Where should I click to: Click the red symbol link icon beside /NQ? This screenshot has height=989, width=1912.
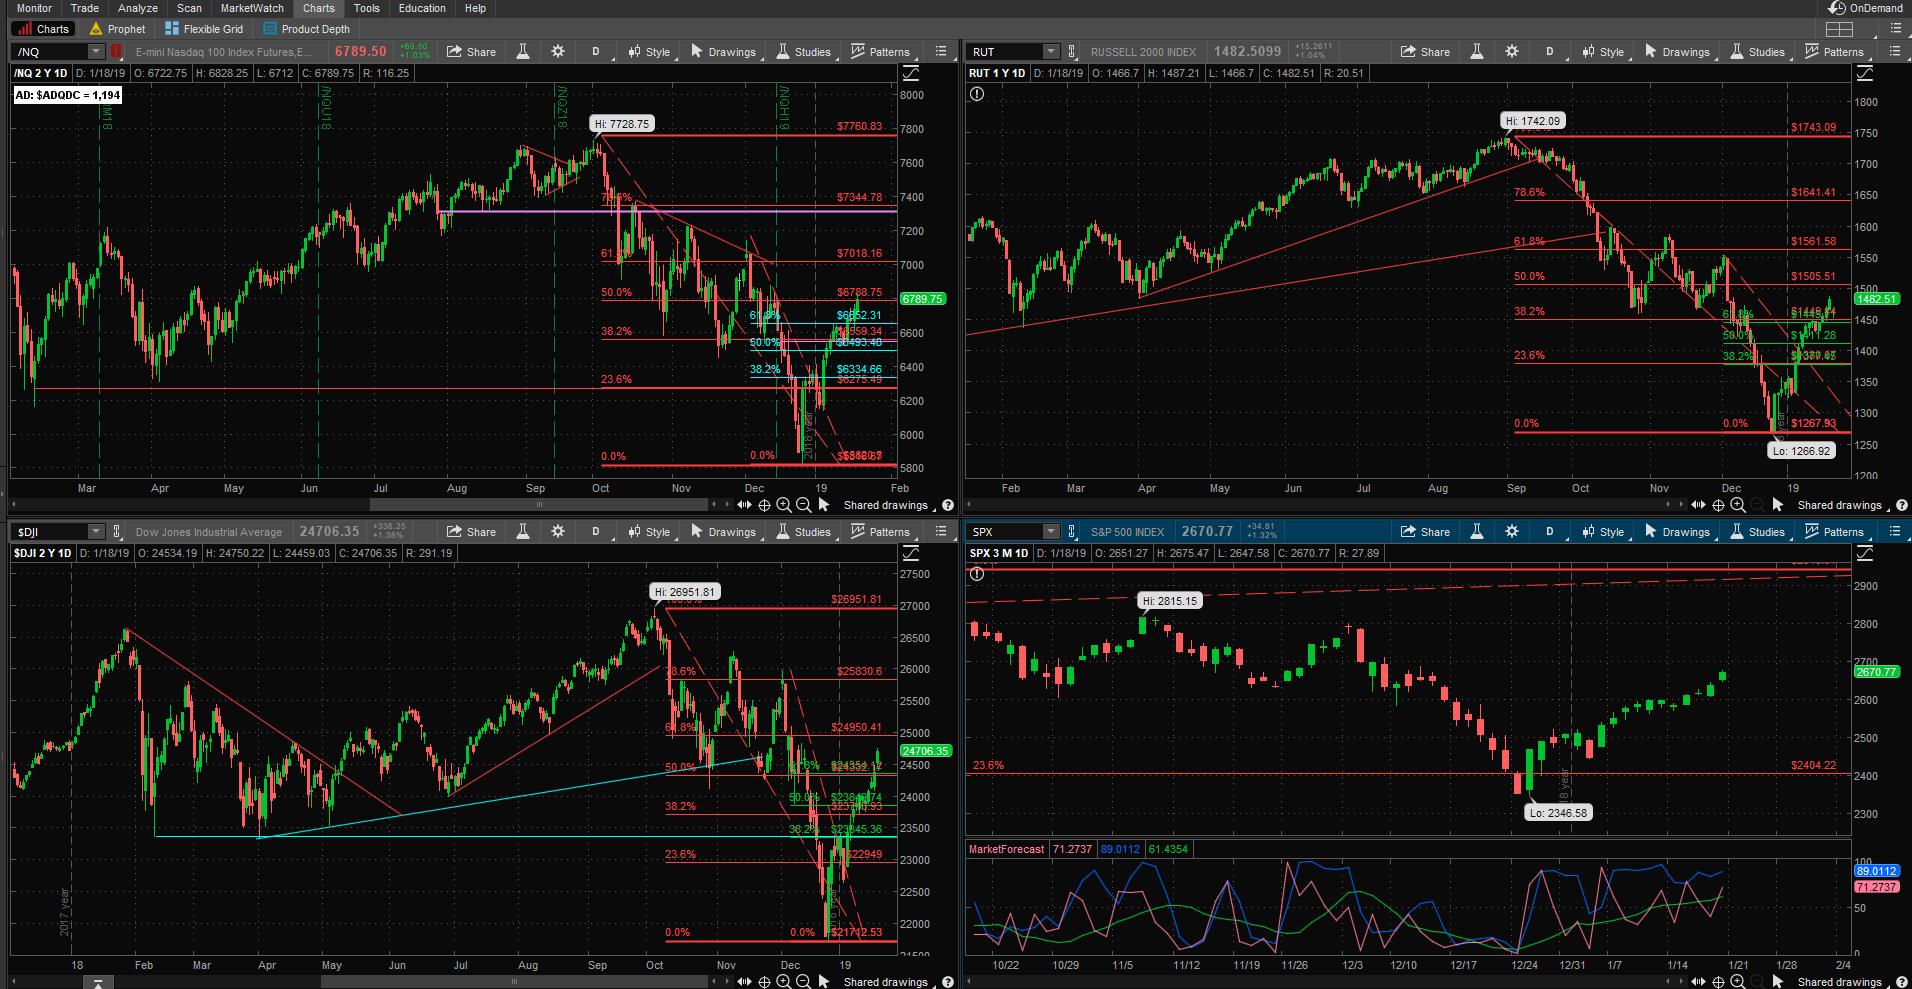pos(116,52)
